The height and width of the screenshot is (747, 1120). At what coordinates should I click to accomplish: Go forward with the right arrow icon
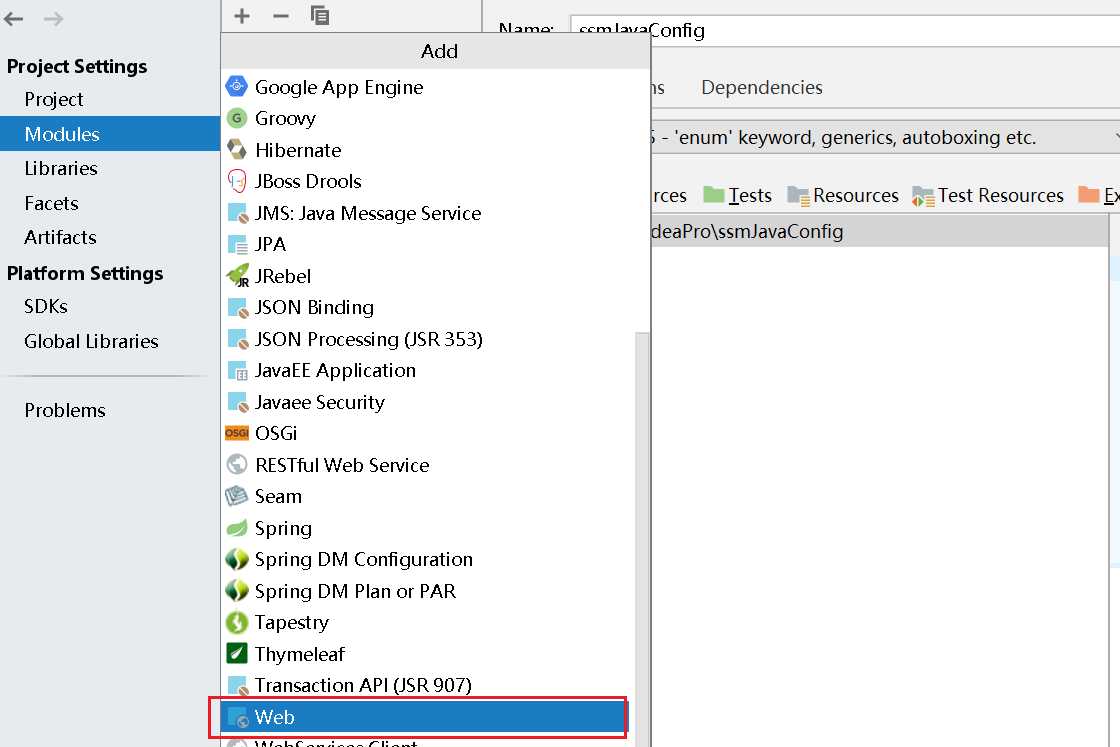54,19
